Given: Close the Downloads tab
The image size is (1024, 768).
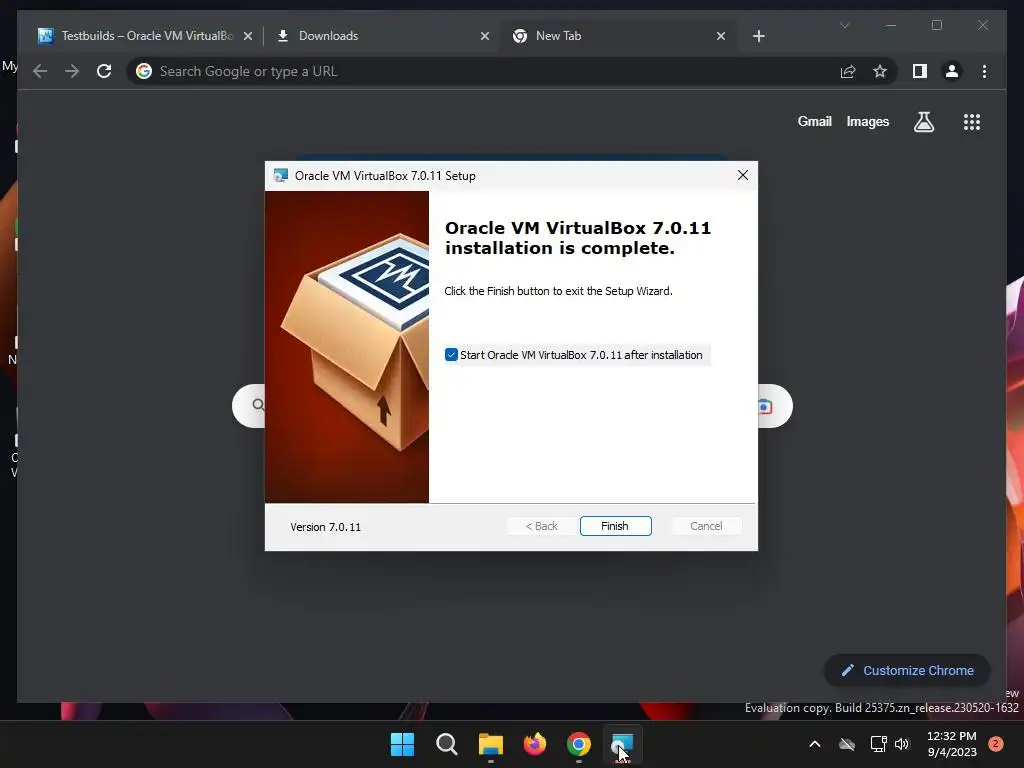Looking at the screenshot, I should (x=485, y=36).
